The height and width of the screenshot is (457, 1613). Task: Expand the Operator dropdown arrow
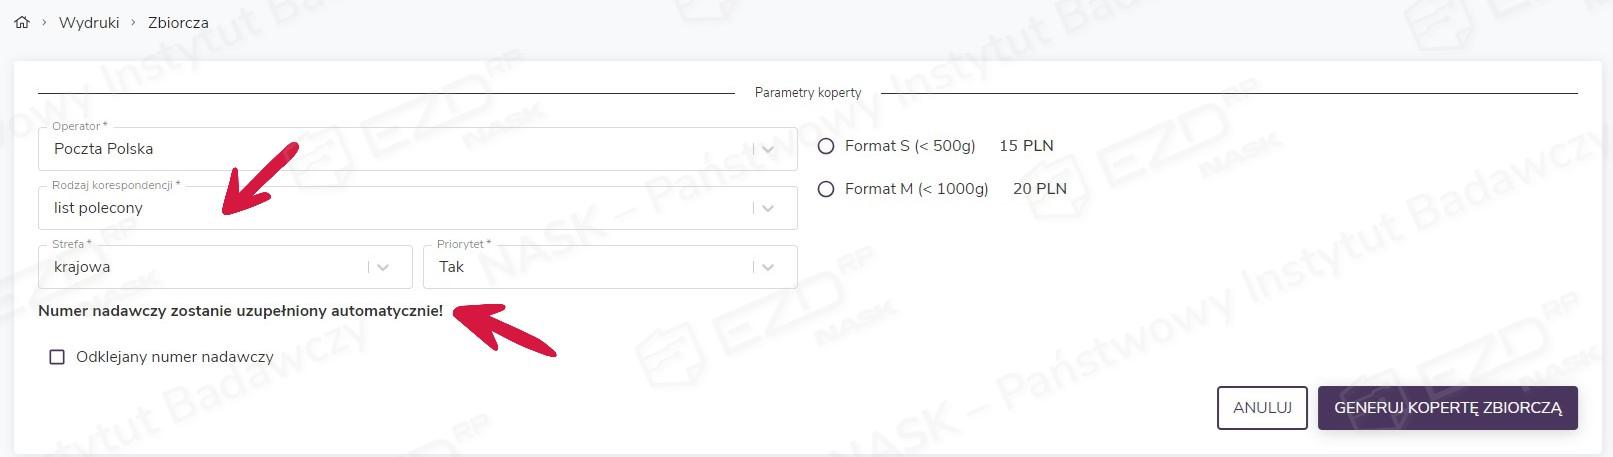click(768, 149)
